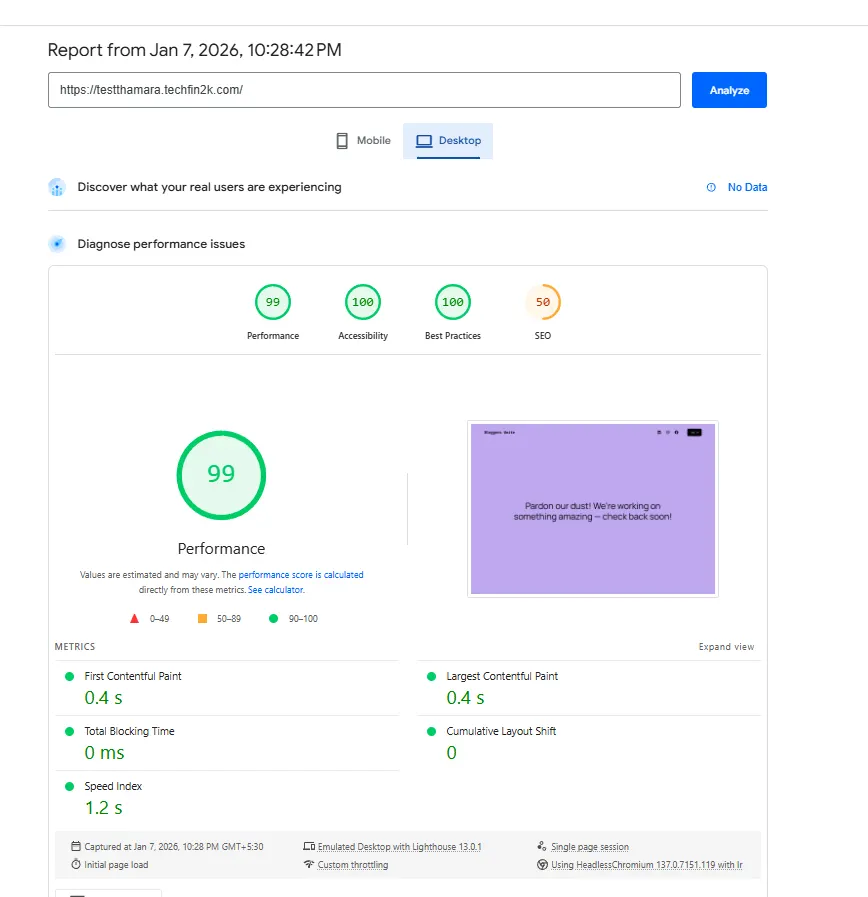The width and height of the screenshot is (868, 897).
Task: Focus the URL input field
Action: [x=364, y=90]
